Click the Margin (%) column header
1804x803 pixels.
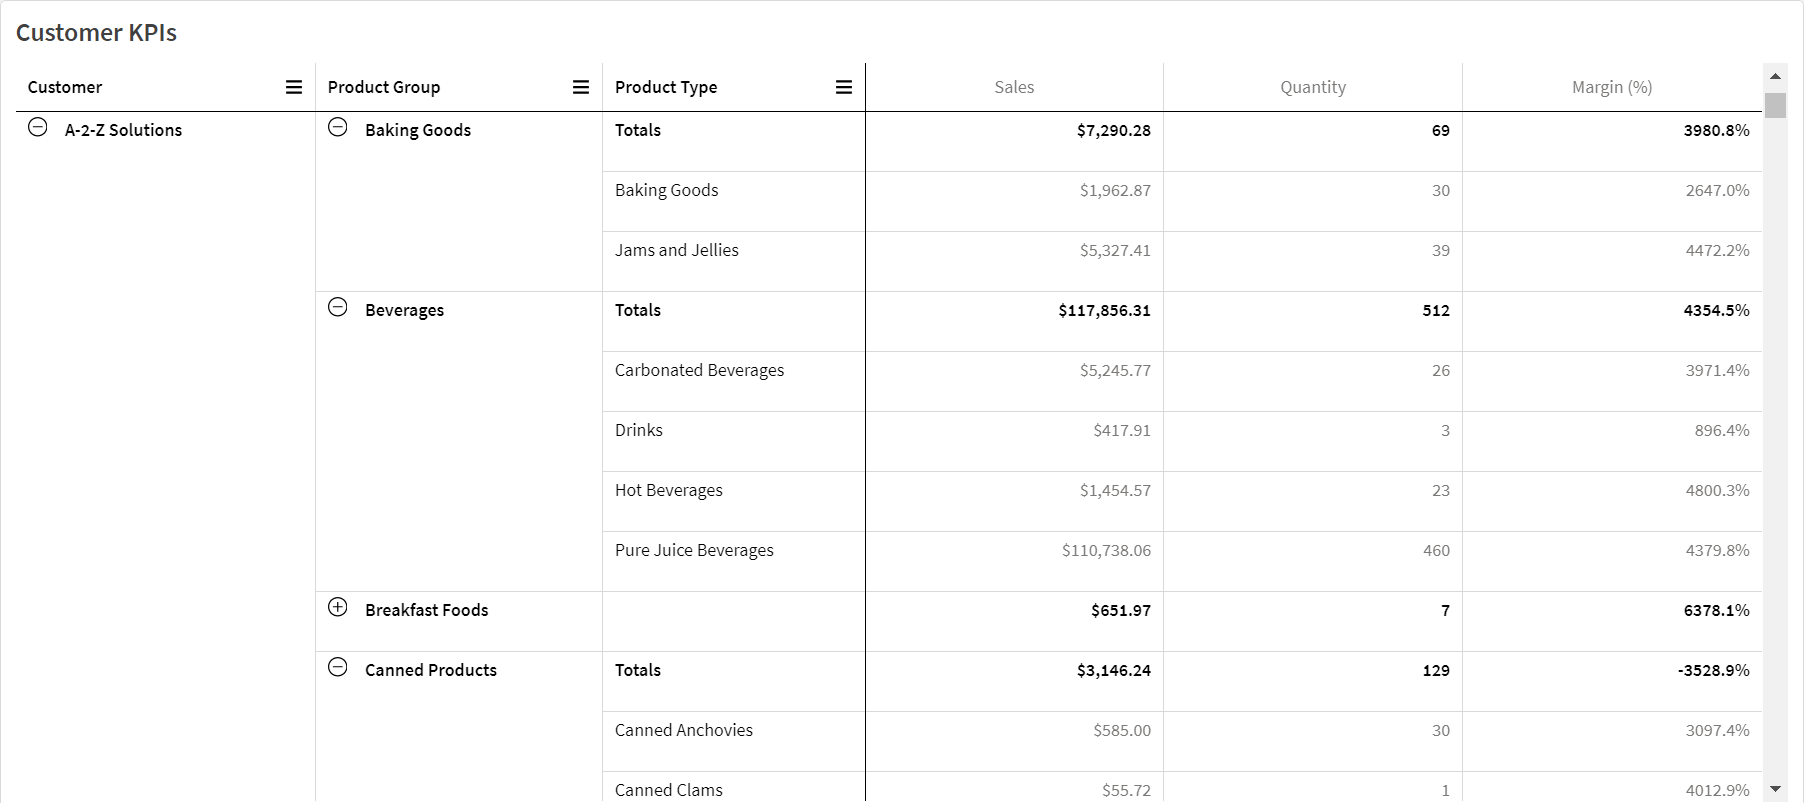point(1611,87)
